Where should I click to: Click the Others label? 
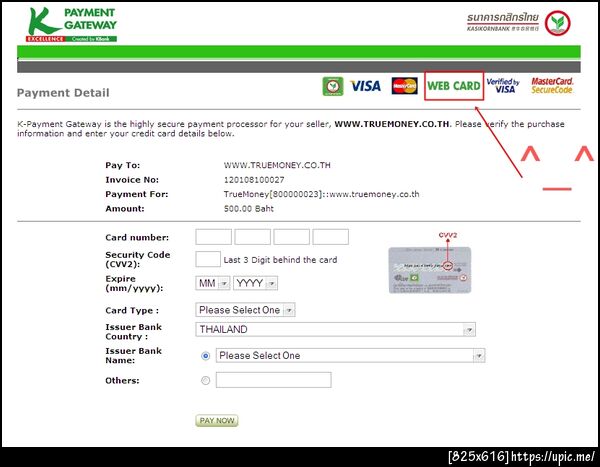(x=122, y=380)
